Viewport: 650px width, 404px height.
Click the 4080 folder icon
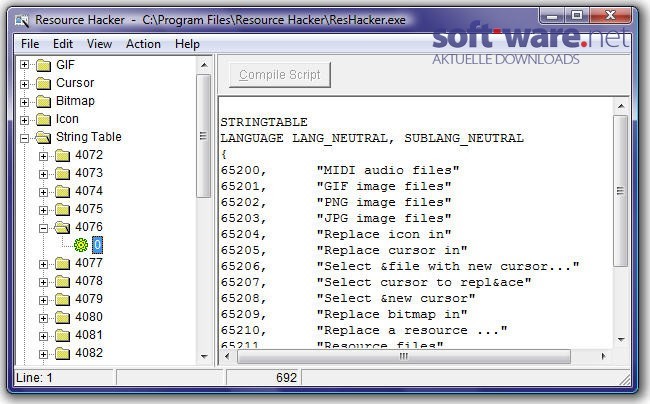[x=63, y=318]
